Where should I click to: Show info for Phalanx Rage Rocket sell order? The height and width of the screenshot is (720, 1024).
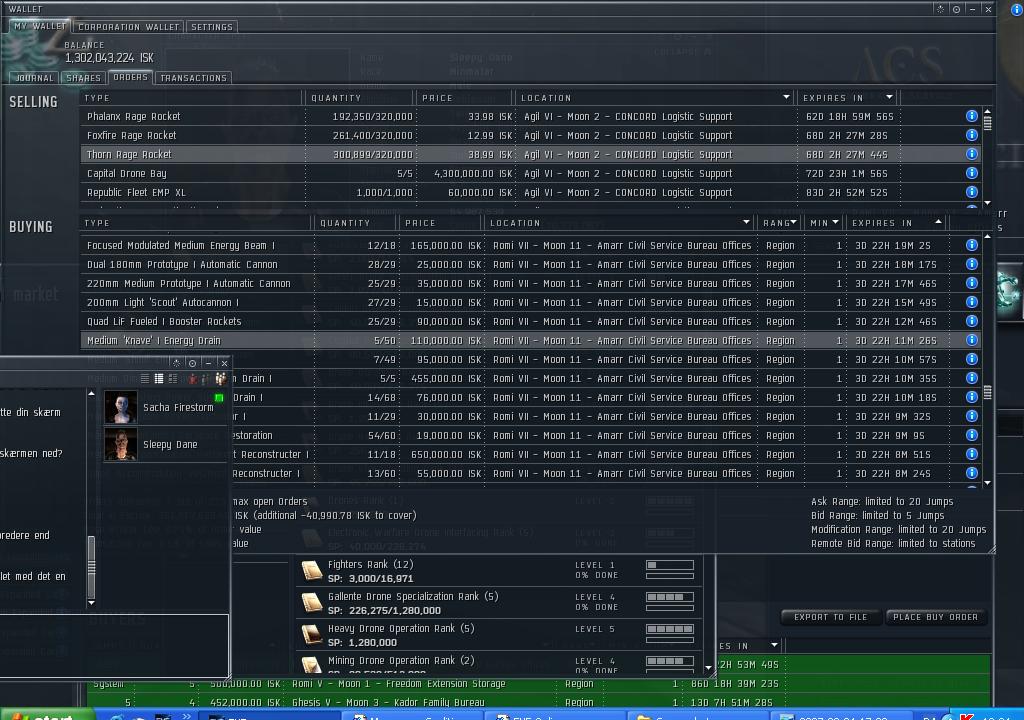tap(972, 116)
